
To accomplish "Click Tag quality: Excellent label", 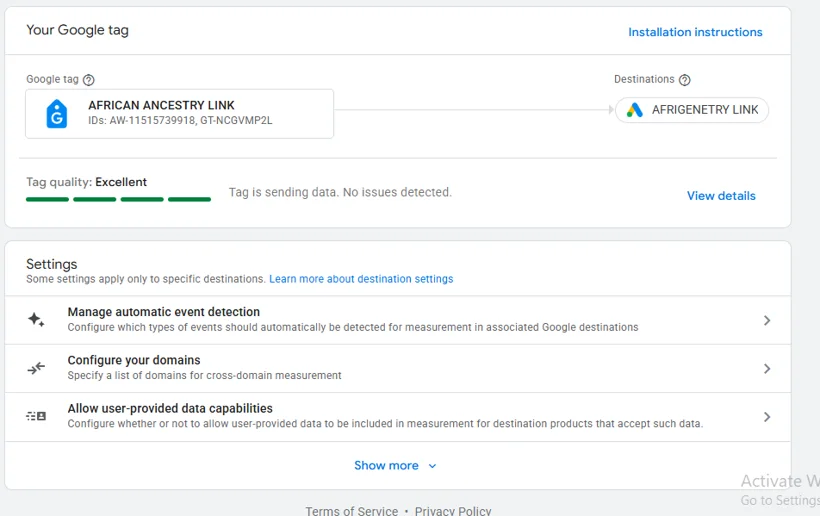I will [x=86, y=182].
